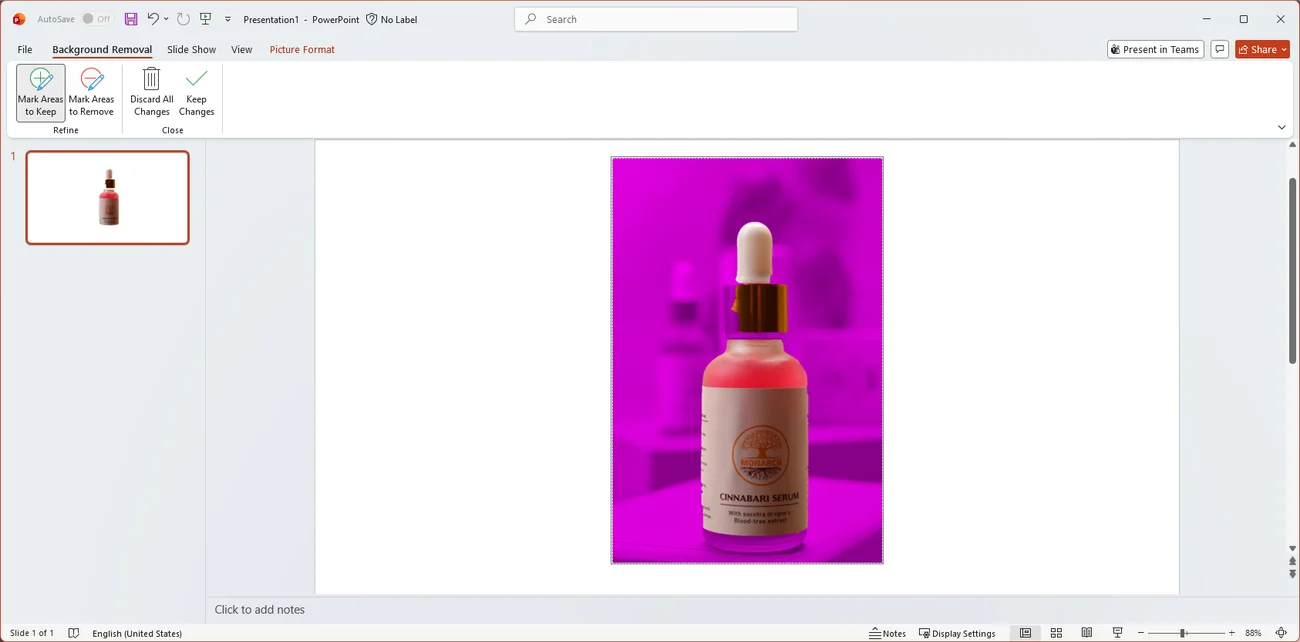Screen dimensions: 1300x642
Task: Open the Customize Quick Access Toolbar dropdown
Action: coord(228,19)
